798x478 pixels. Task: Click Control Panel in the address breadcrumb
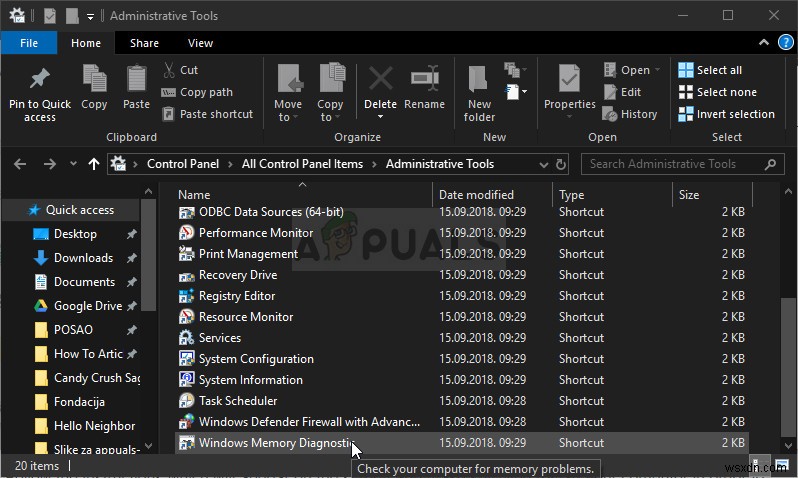pyautogui.click(x=183, y=164)
